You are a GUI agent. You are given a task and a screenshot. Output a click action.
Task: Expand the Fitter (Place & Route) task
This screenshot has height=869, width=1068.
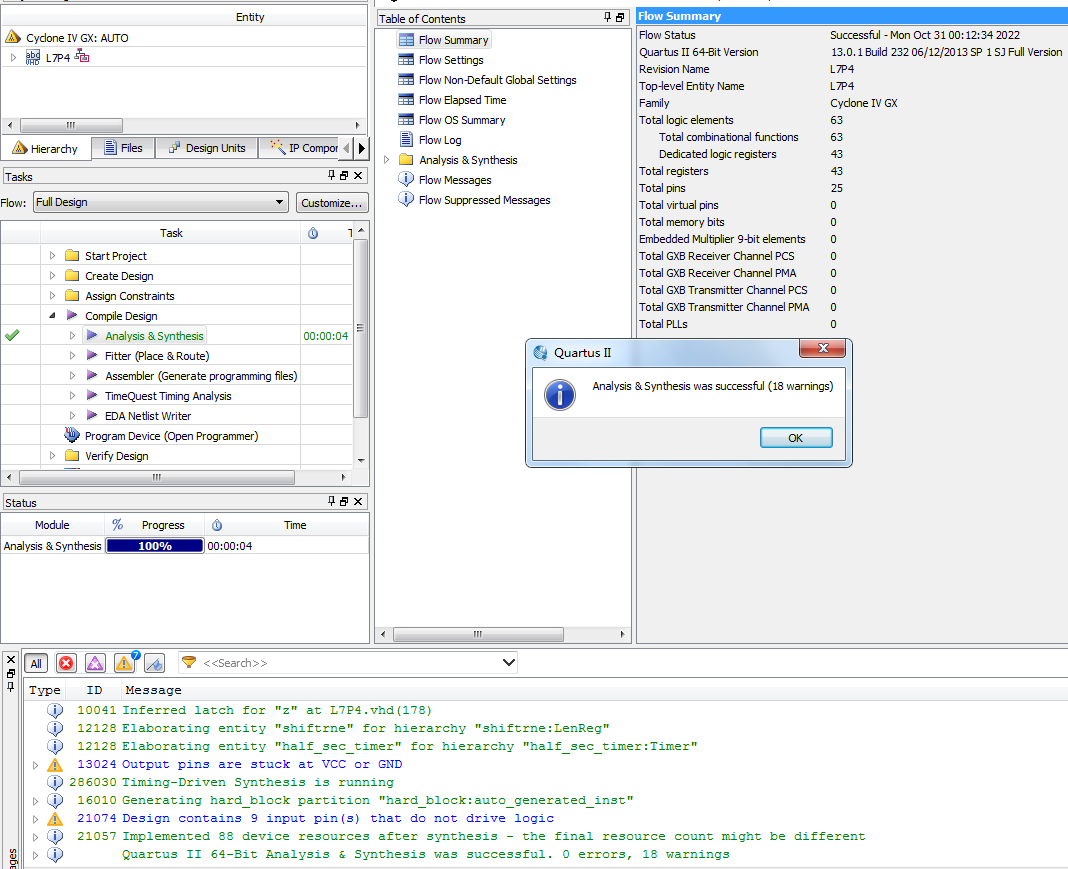72,356
